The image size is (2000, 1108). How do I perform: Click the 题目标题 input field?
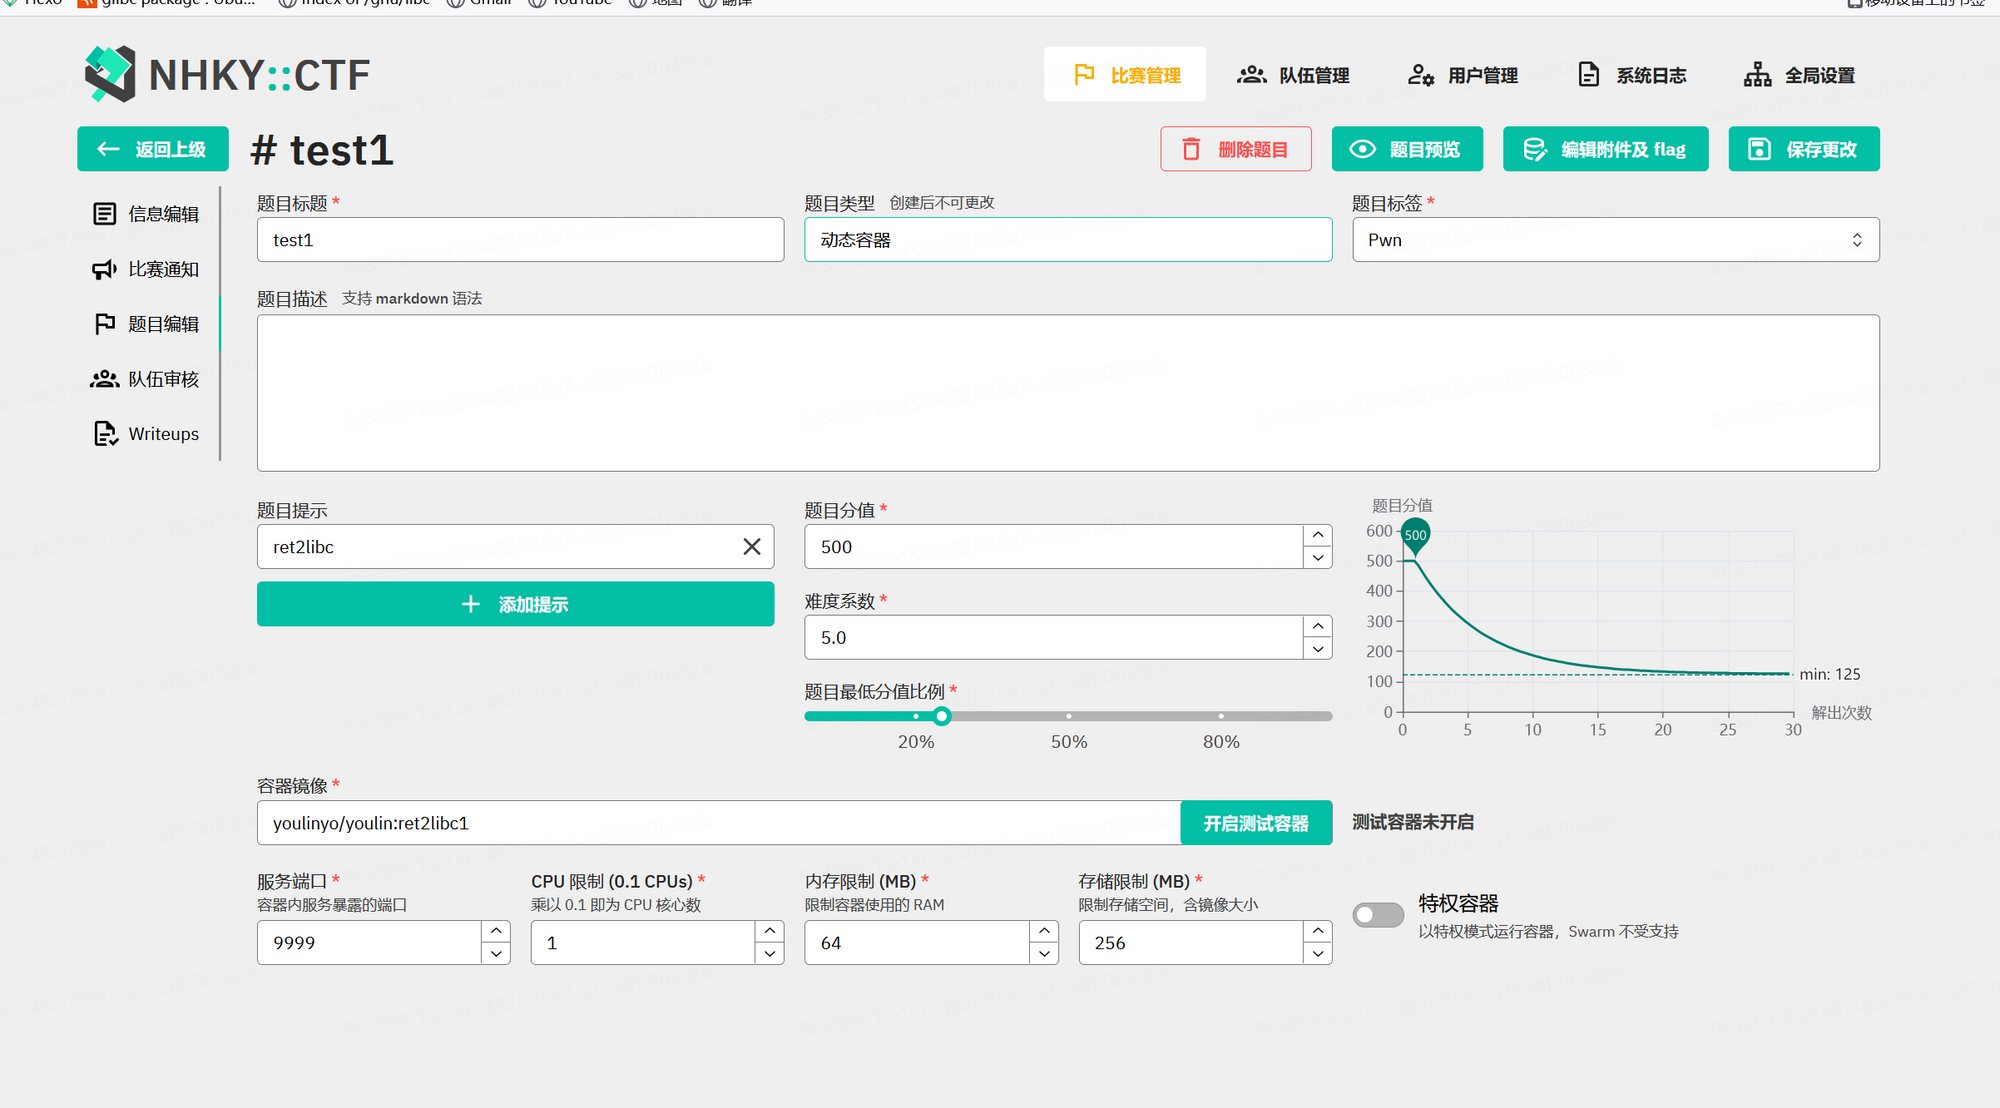[x=520, y=240]
